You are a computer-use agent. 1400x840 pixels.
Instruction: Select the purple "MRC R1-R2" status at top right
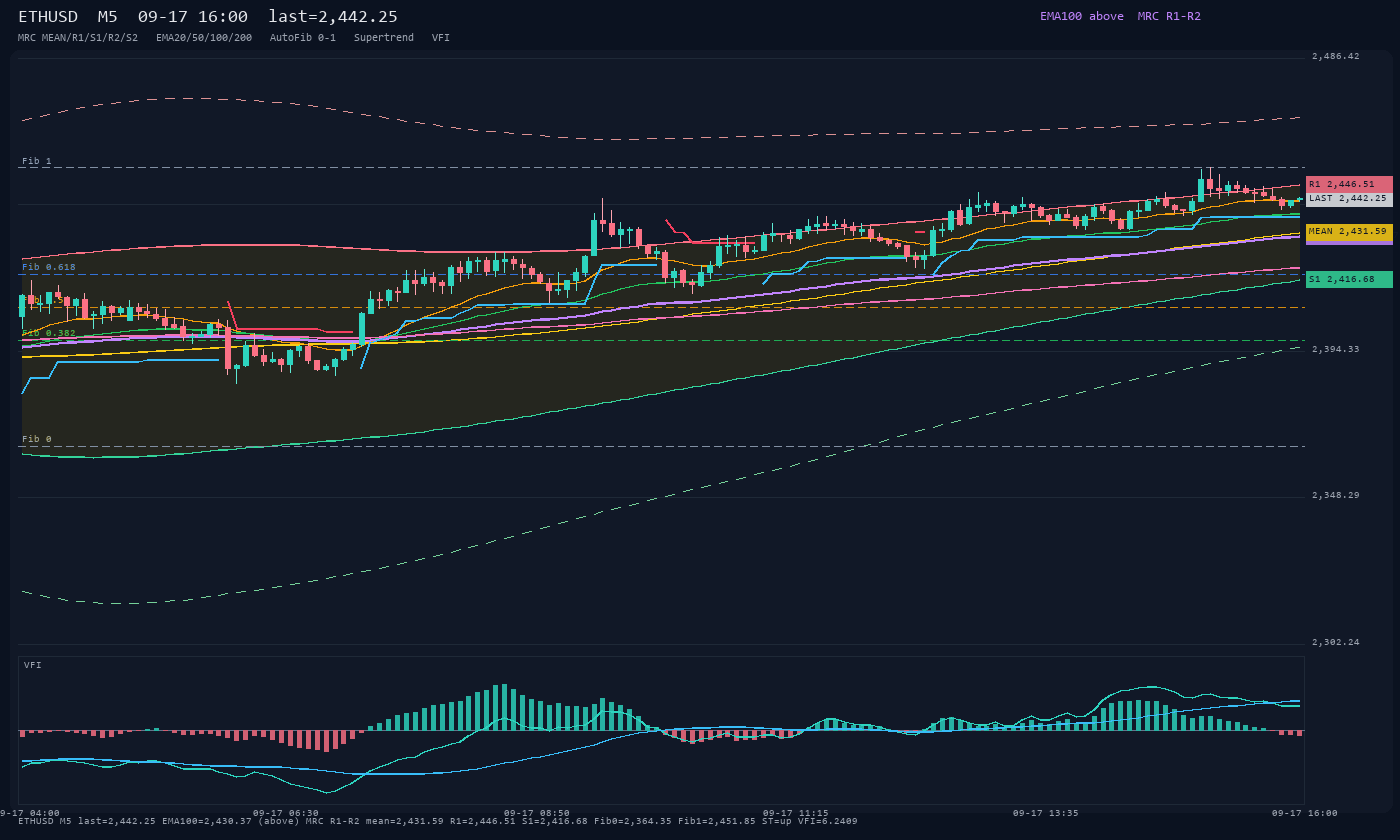tap(1169, 16)
